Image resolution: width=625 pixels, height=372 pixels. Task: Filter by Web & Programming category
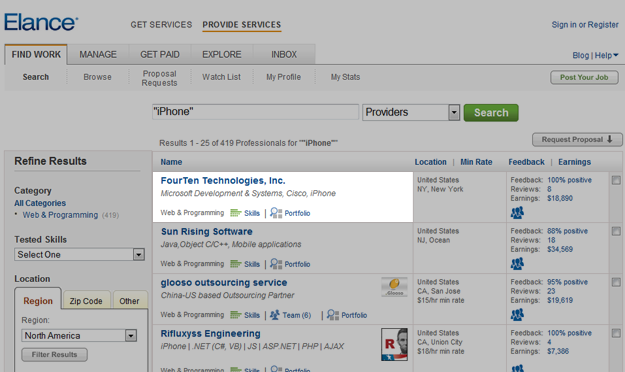pyautogui.click(x=60, y=215)
